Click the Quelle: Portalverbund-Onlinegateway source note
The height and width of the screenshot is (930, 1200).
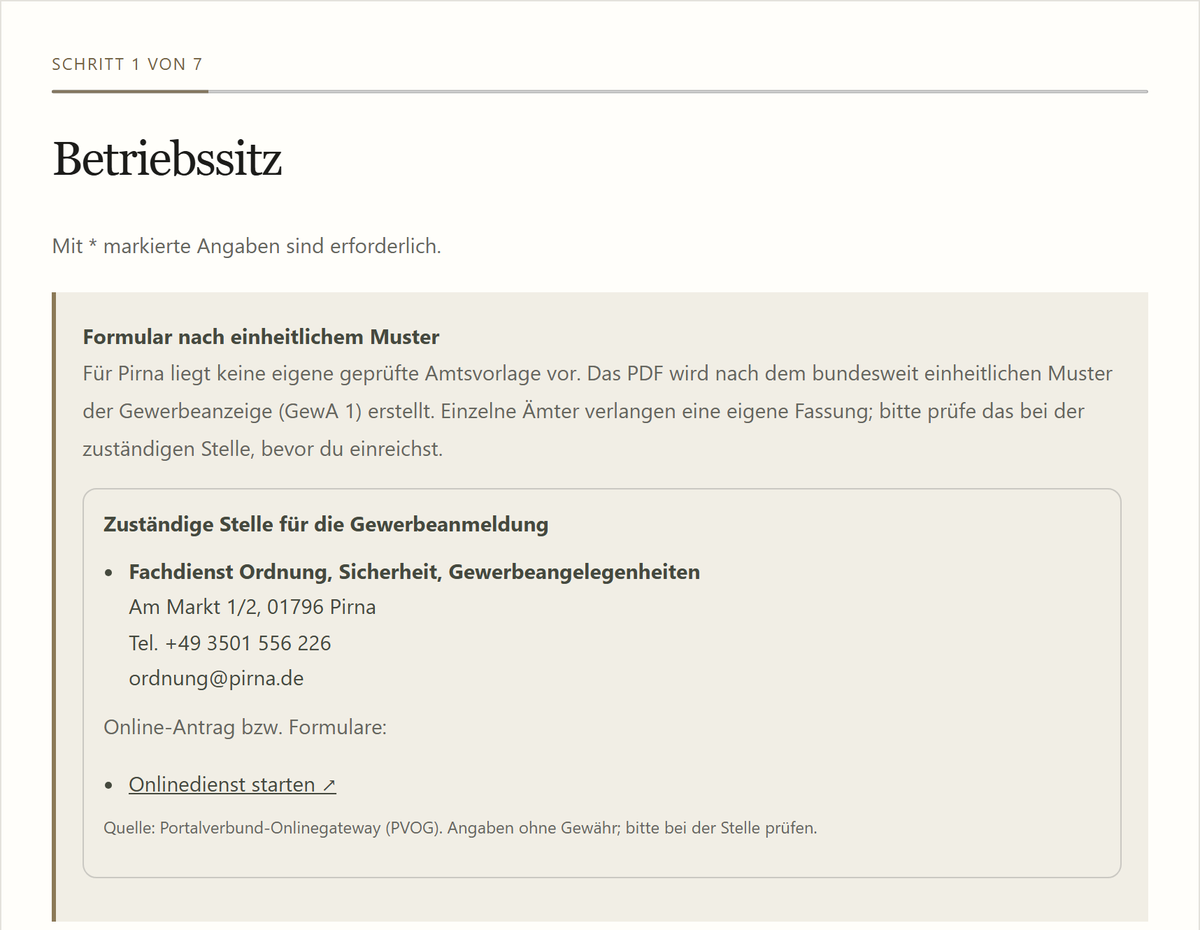point(460,828)
